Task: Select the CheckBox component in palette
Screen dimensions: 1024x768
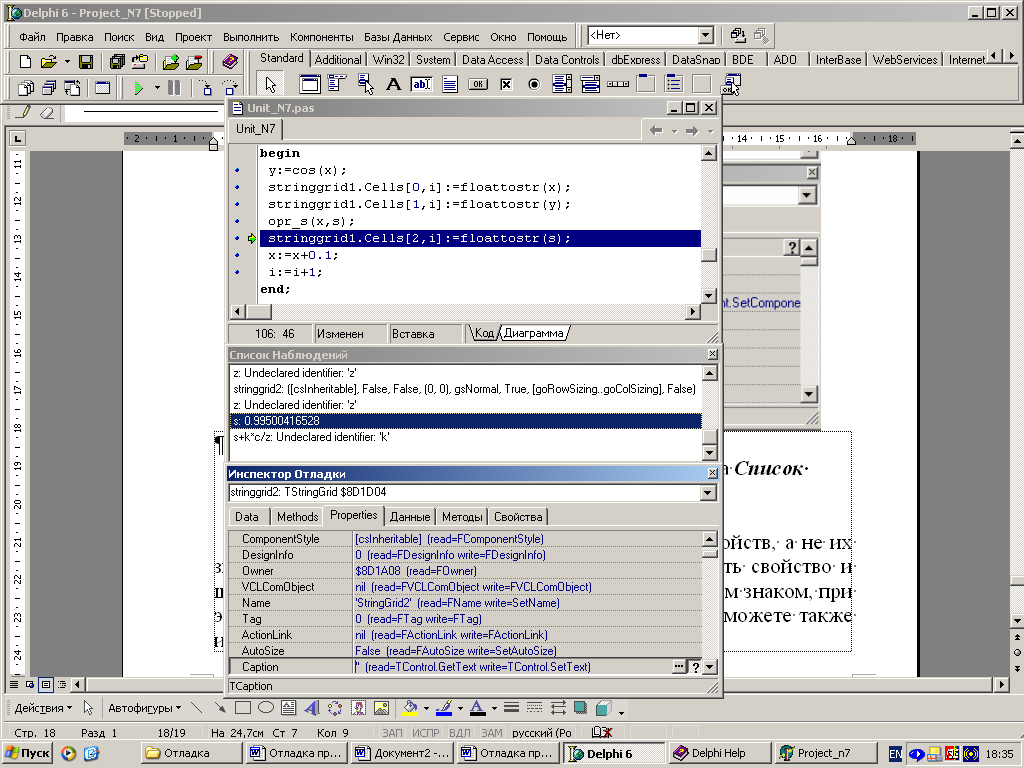Action: point(505,84)
